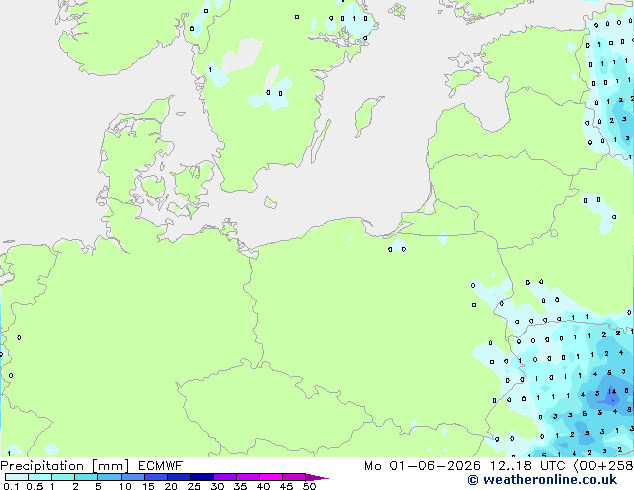
Task: Pick the 1–2 mm legend color swatch
Action: click(63, 477)
